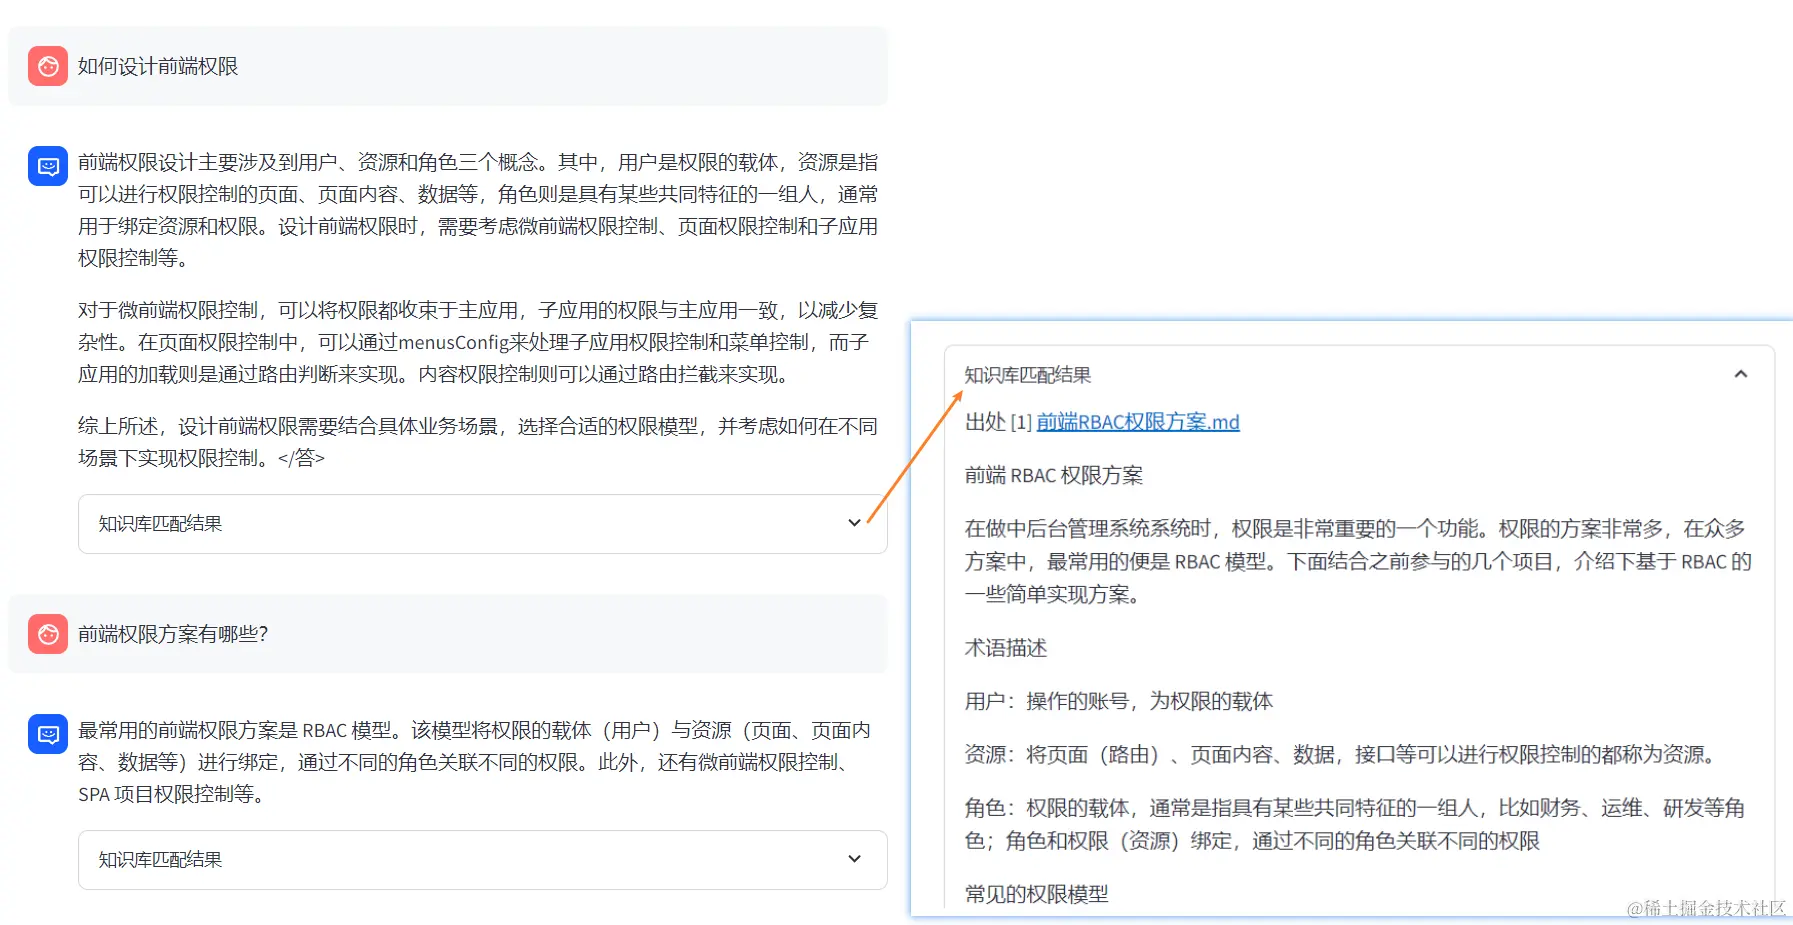
Task: Click the line starting 资源：将页面（路由）
Action: [x=1343, y=754]
